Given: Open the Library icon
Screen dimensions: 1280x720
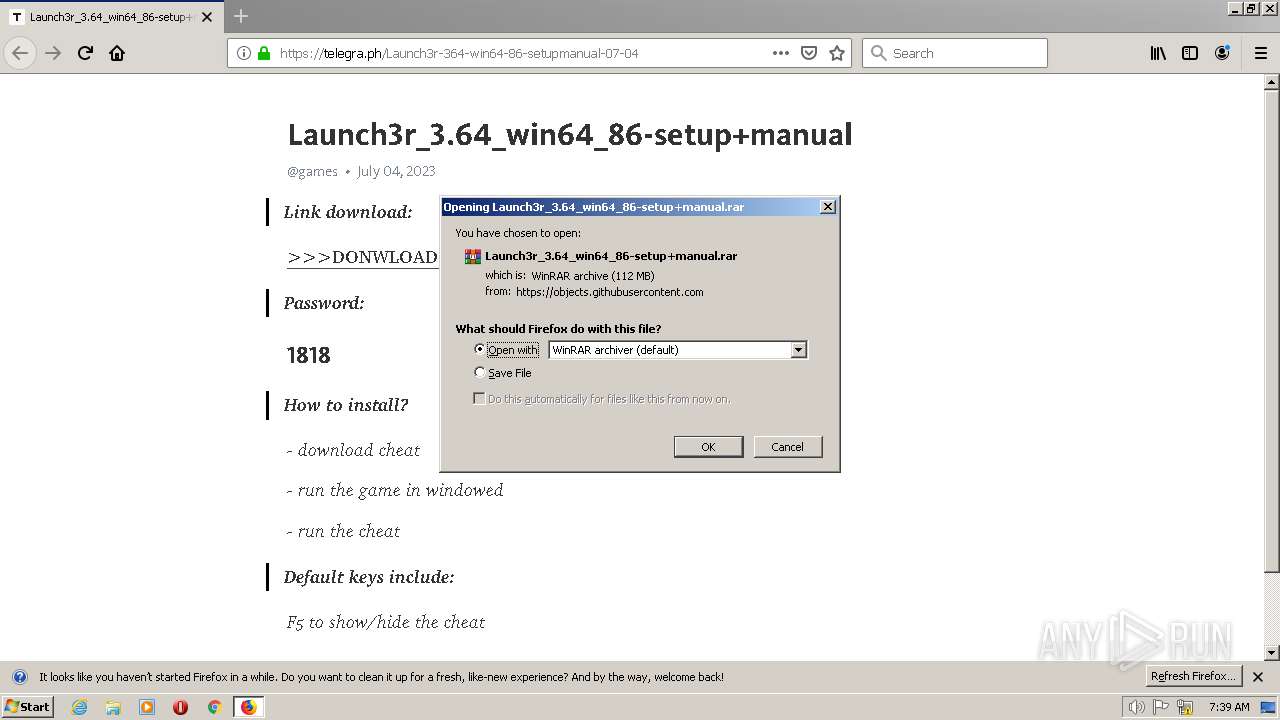Looking at the screenshot, I should pos(1158,53).
